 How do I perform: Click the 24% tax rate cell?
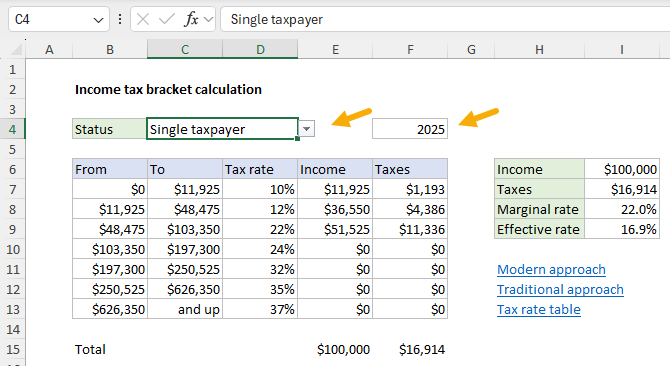pyautogui.click(x=260, y=249)
